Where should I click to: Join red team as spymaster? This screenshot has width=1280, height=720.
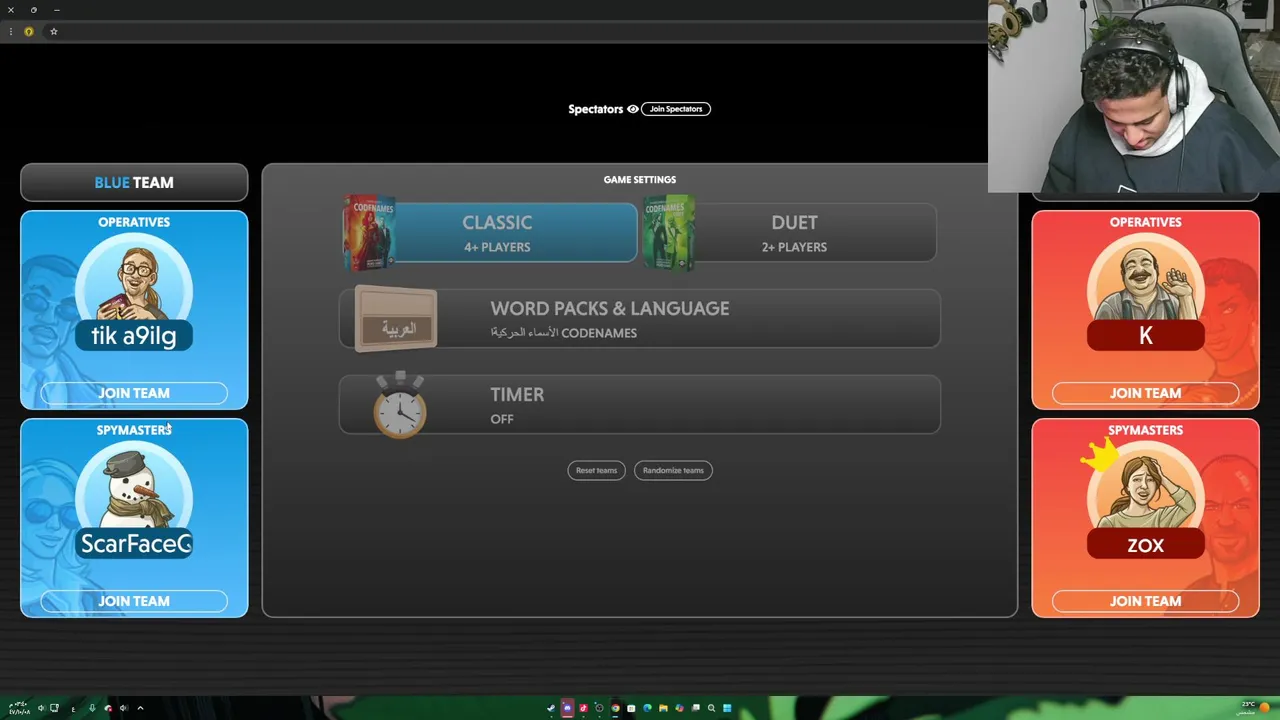point(1145,601)
